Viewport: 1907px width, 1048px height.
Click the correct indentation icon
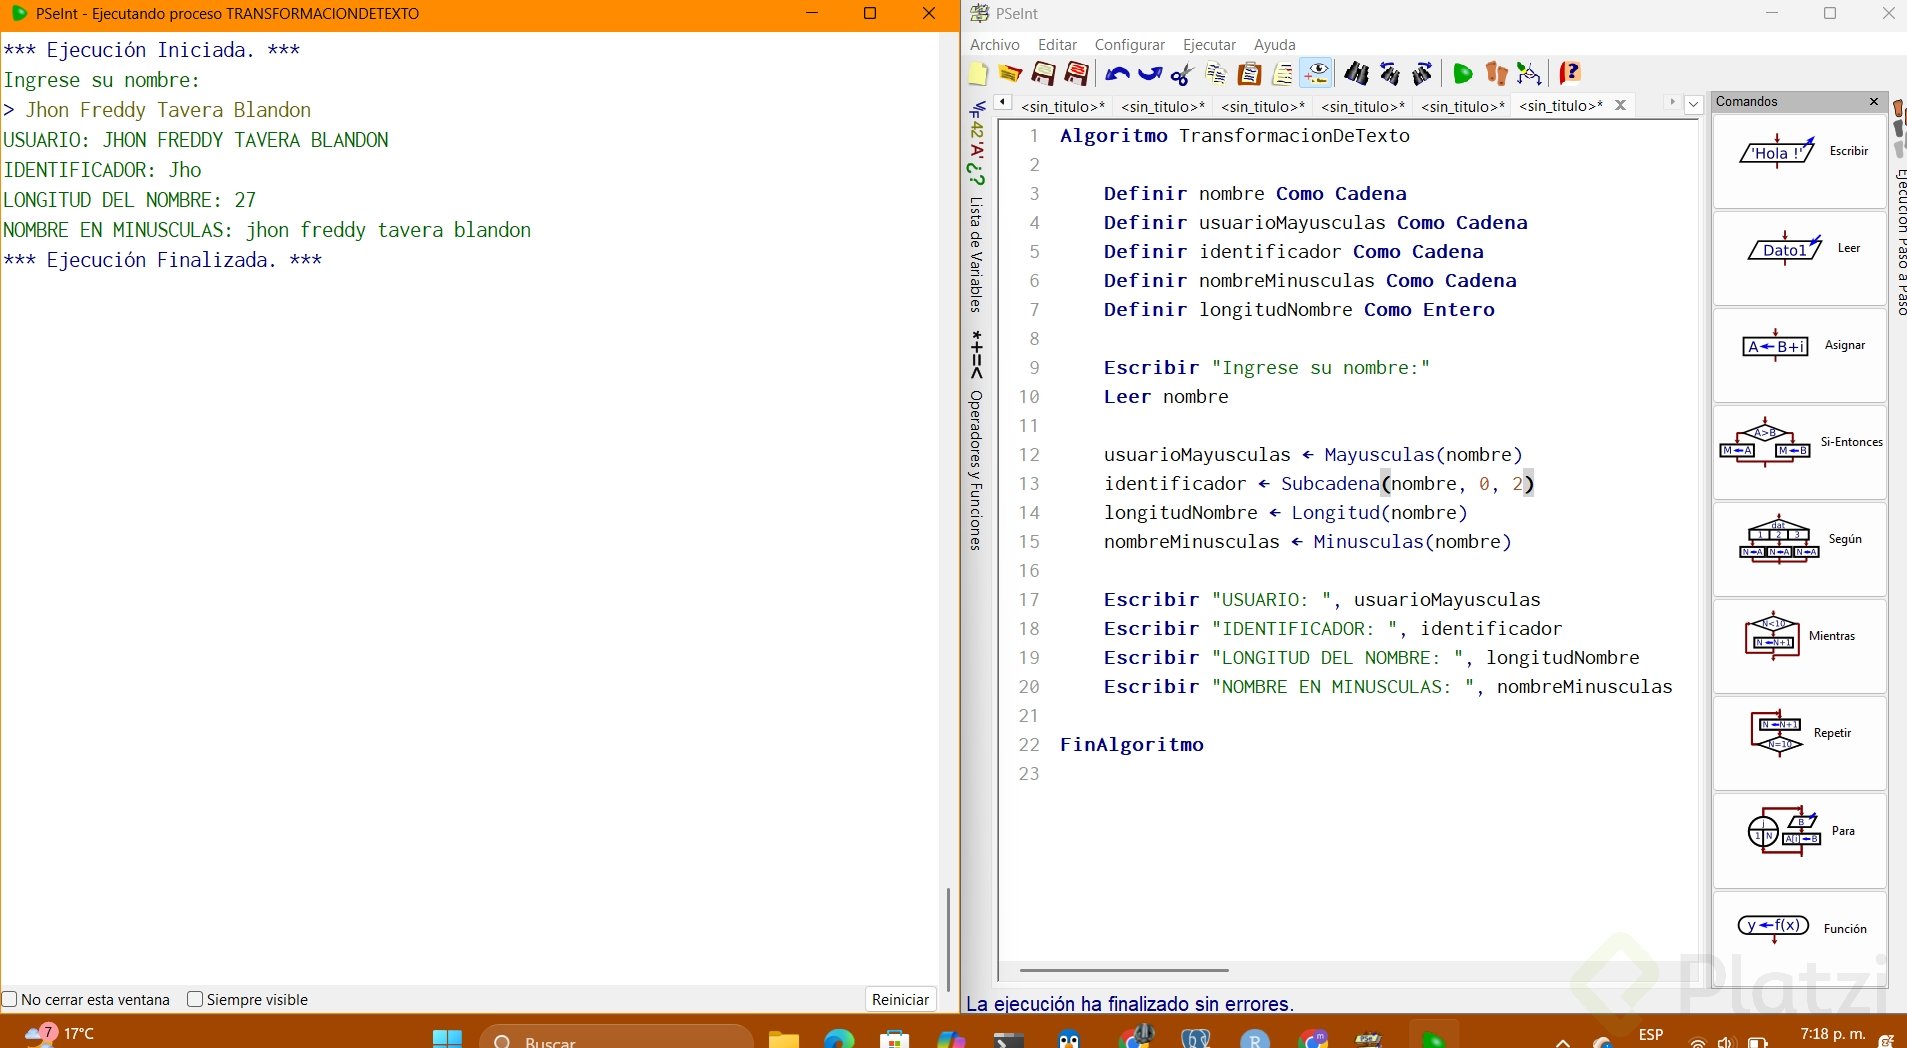[x=1282, y=74]
